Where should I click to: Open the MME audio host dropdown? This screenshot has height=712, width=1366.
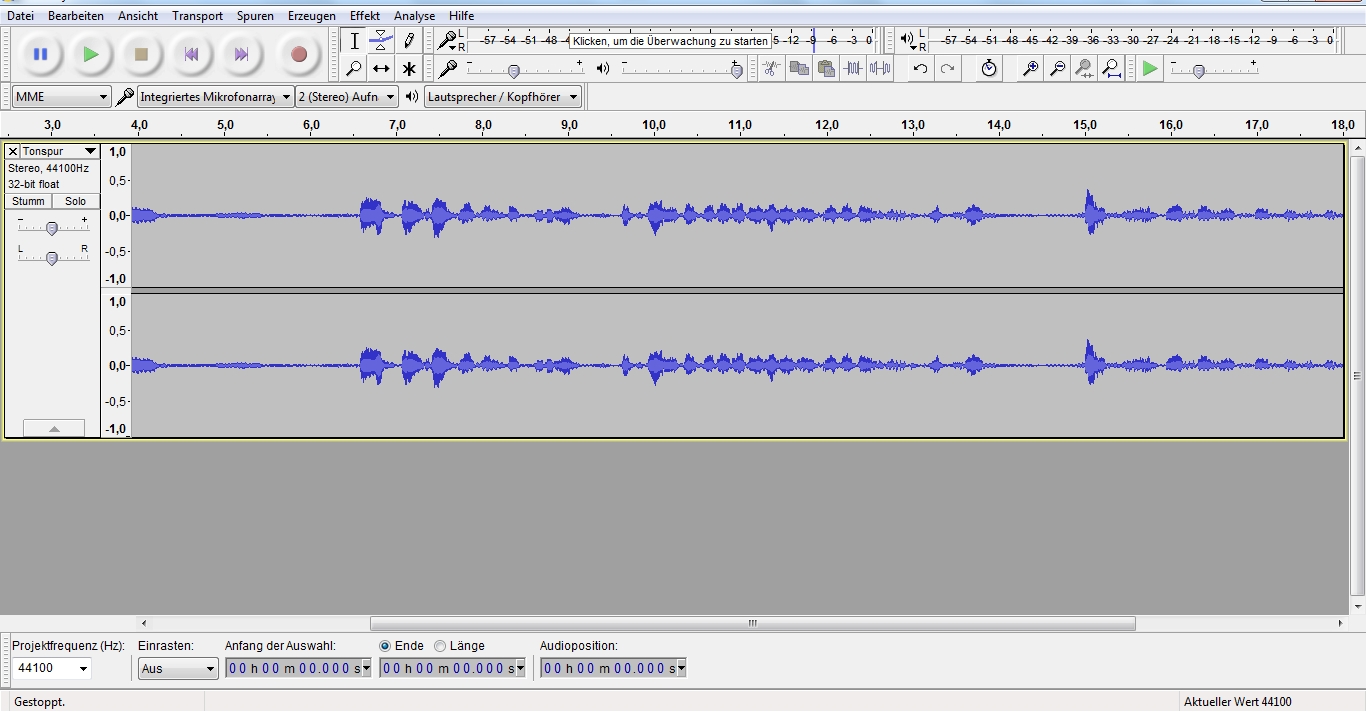(61, 97)
